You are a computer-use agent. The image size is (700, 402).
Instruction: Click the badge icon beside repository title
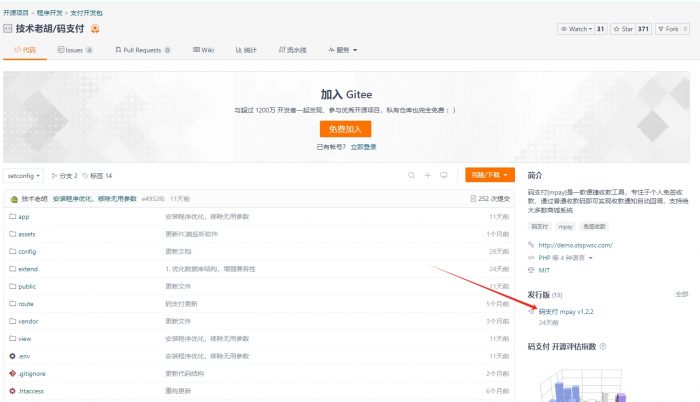tap(92, 28)
